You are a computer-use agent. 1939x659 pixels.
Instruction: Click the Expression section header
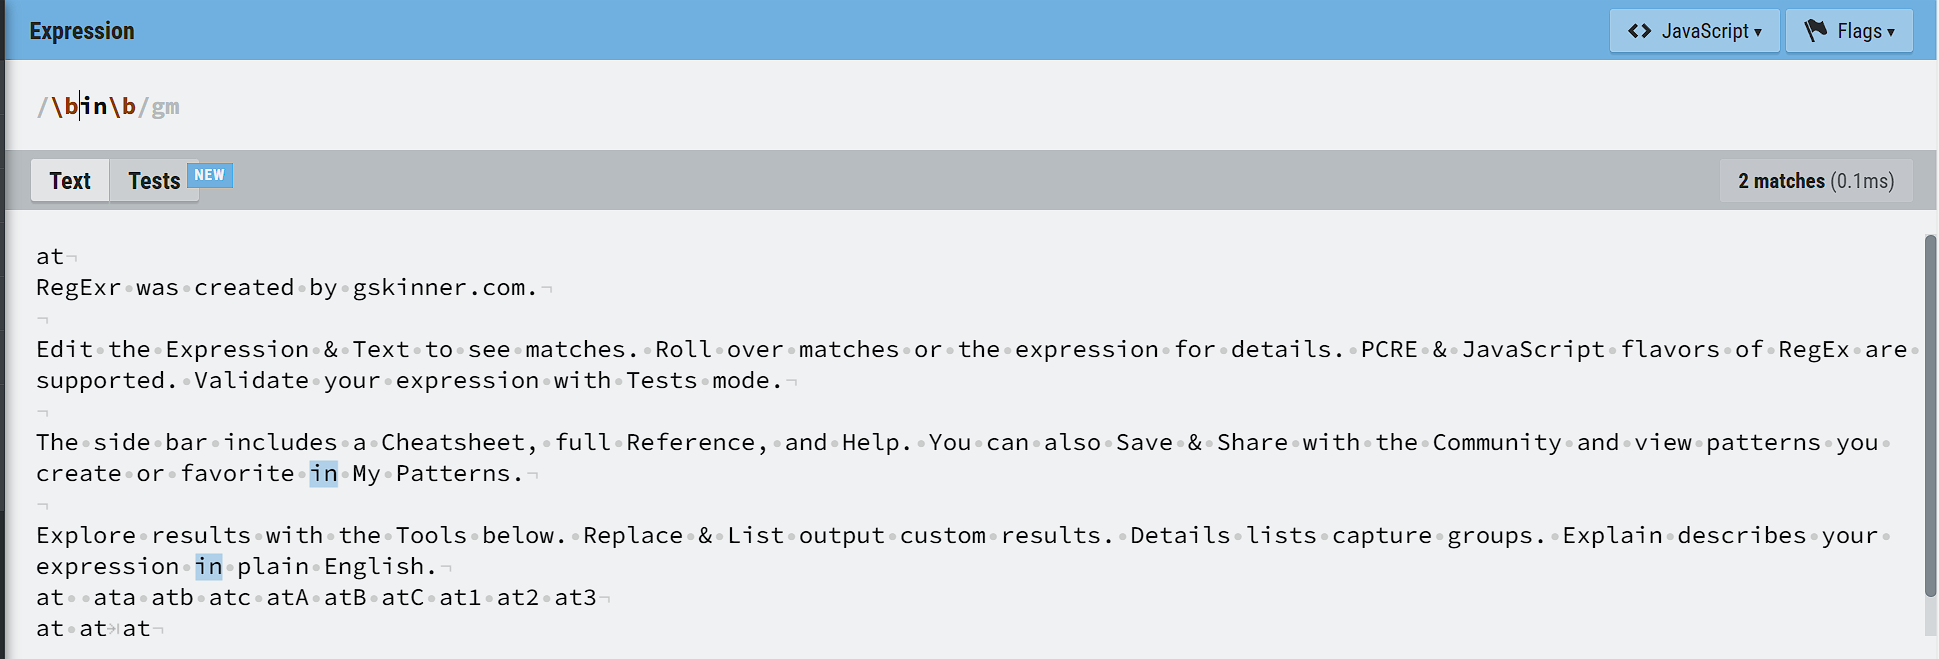click(82, 31)
